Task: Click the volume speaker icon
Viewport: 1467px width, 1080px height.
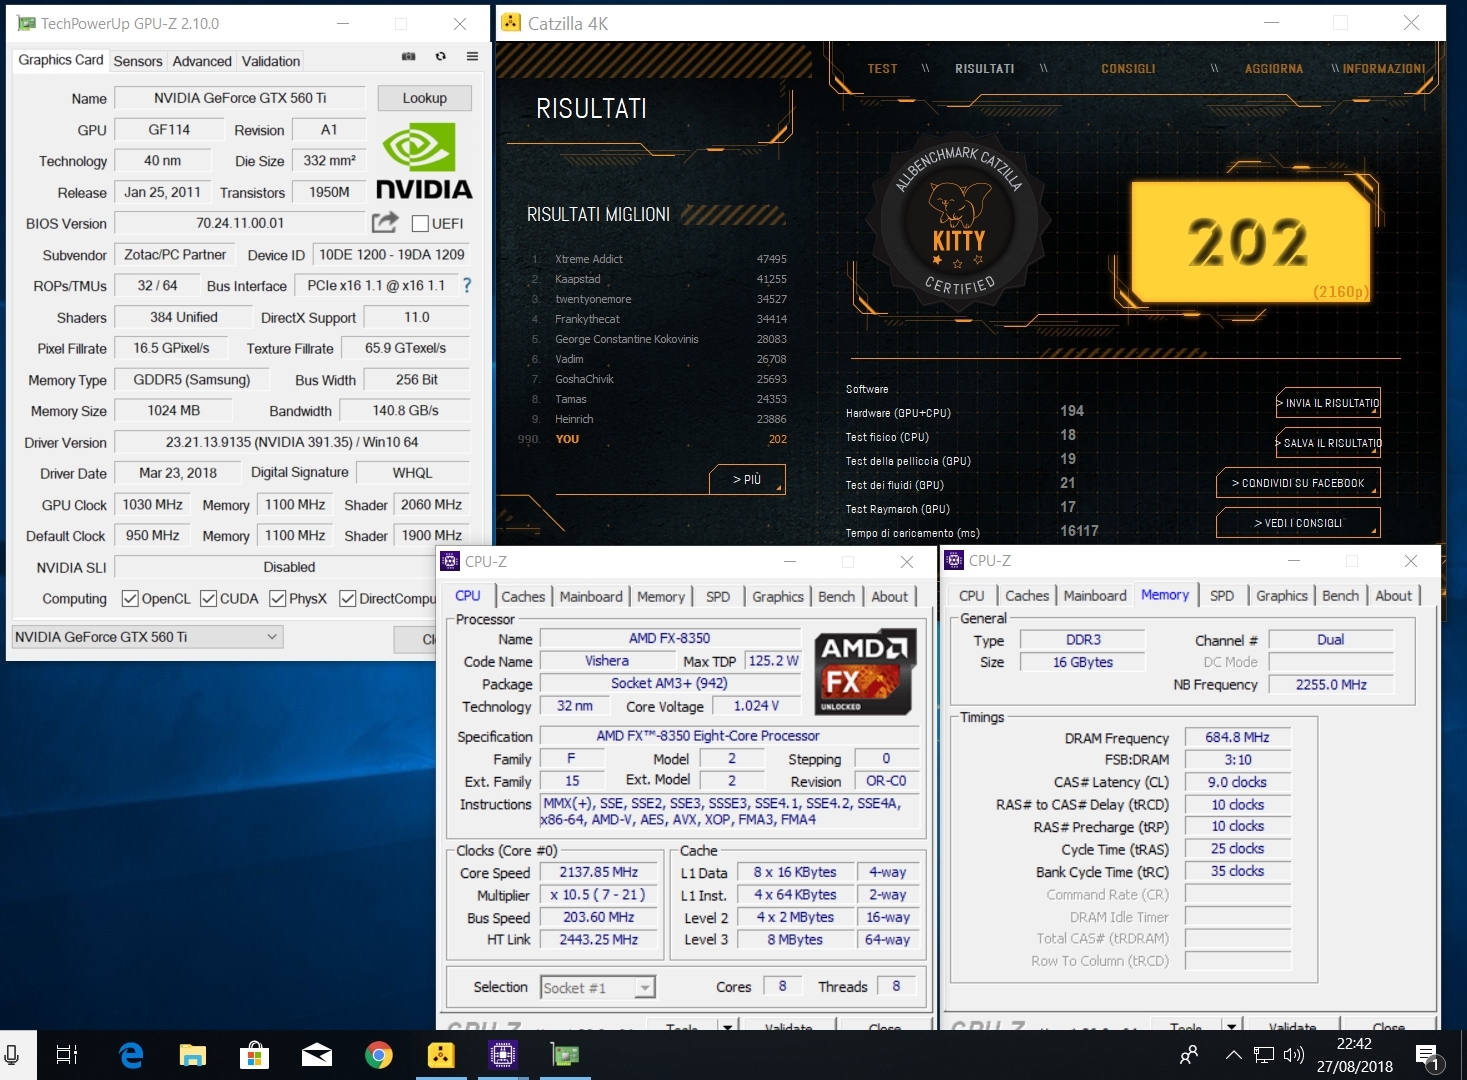Action: [1294, 1055]
